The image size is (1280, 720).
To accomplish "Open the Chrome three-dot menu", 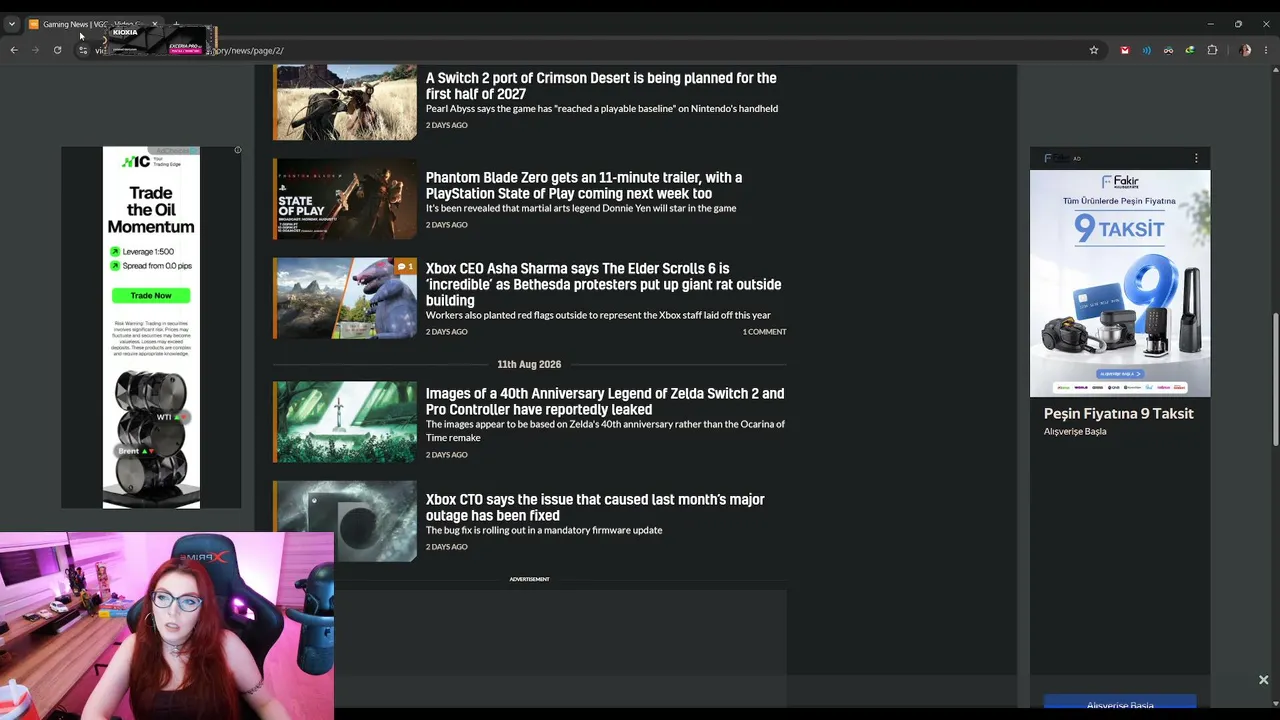I will [1266, 50].
